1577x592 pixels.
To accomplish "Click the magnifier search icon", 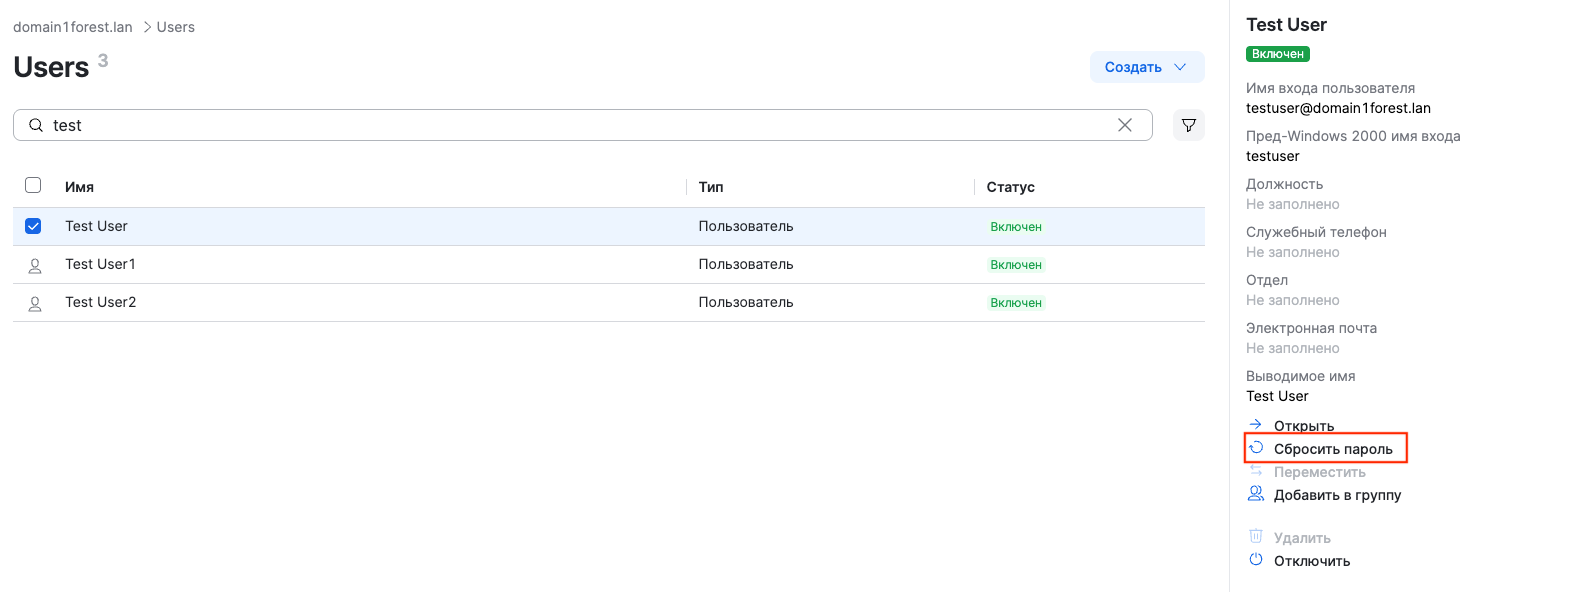I will click(36, 125).
